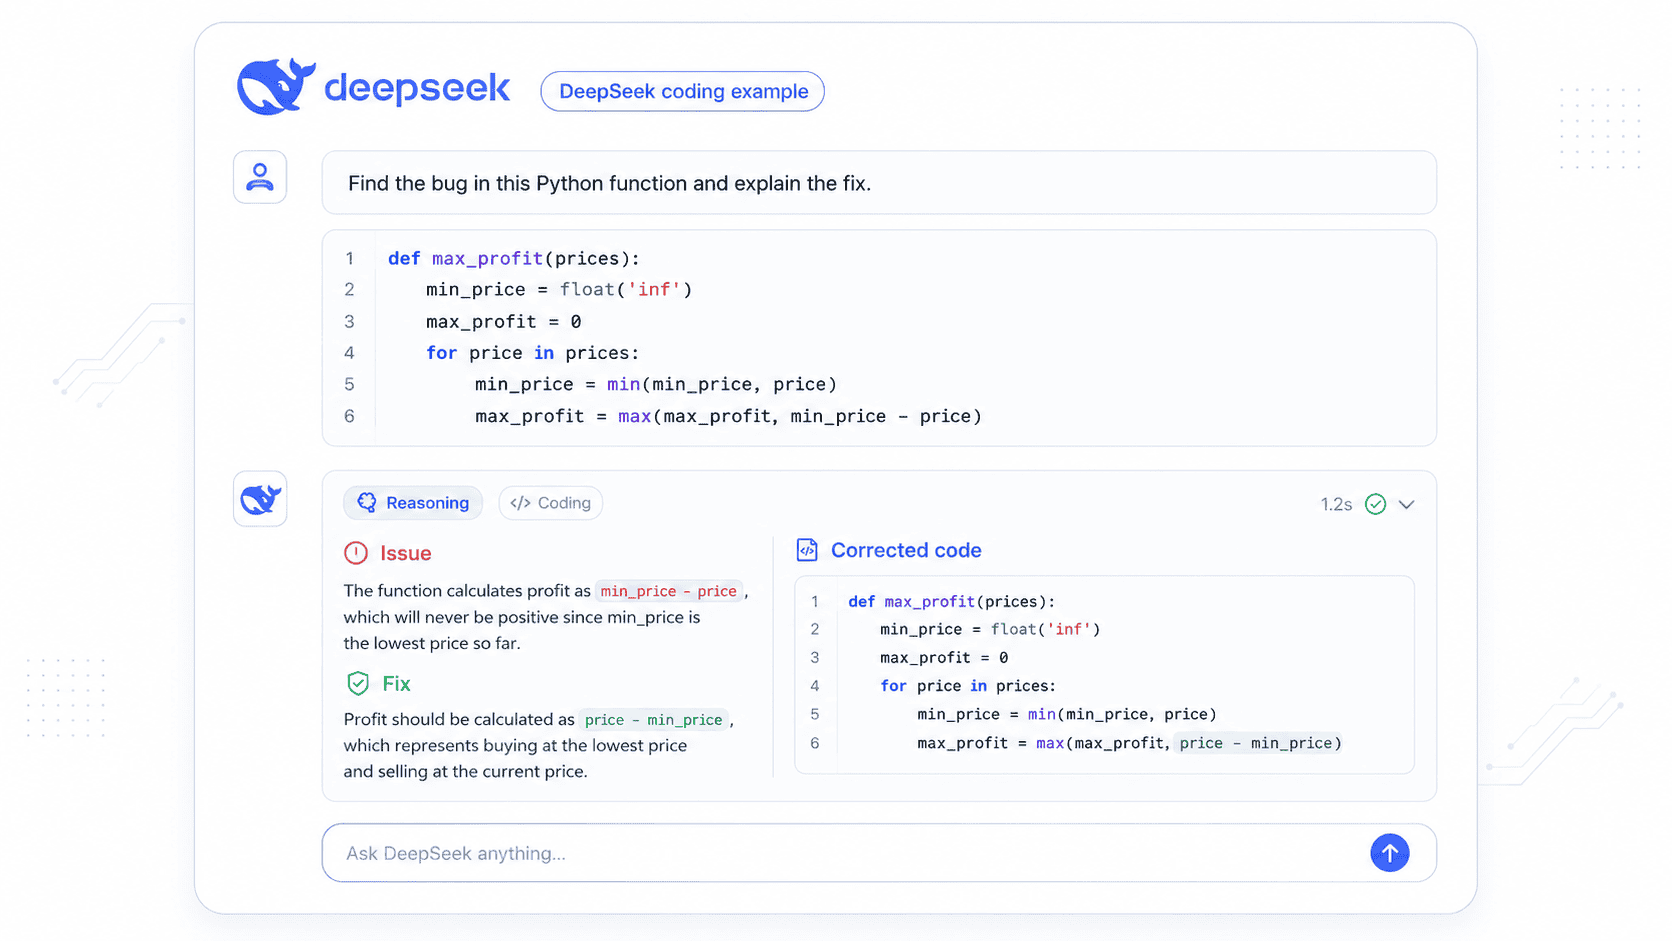
Task: Click line 1 def max_profit in original code
Action: pos(514,258)
